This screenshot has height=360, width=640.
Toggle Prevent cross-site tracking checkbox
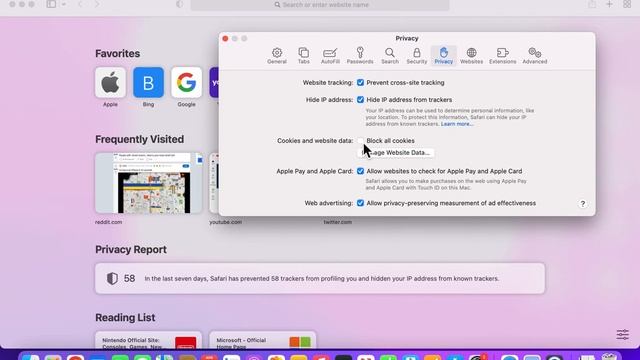pos(360,82)
